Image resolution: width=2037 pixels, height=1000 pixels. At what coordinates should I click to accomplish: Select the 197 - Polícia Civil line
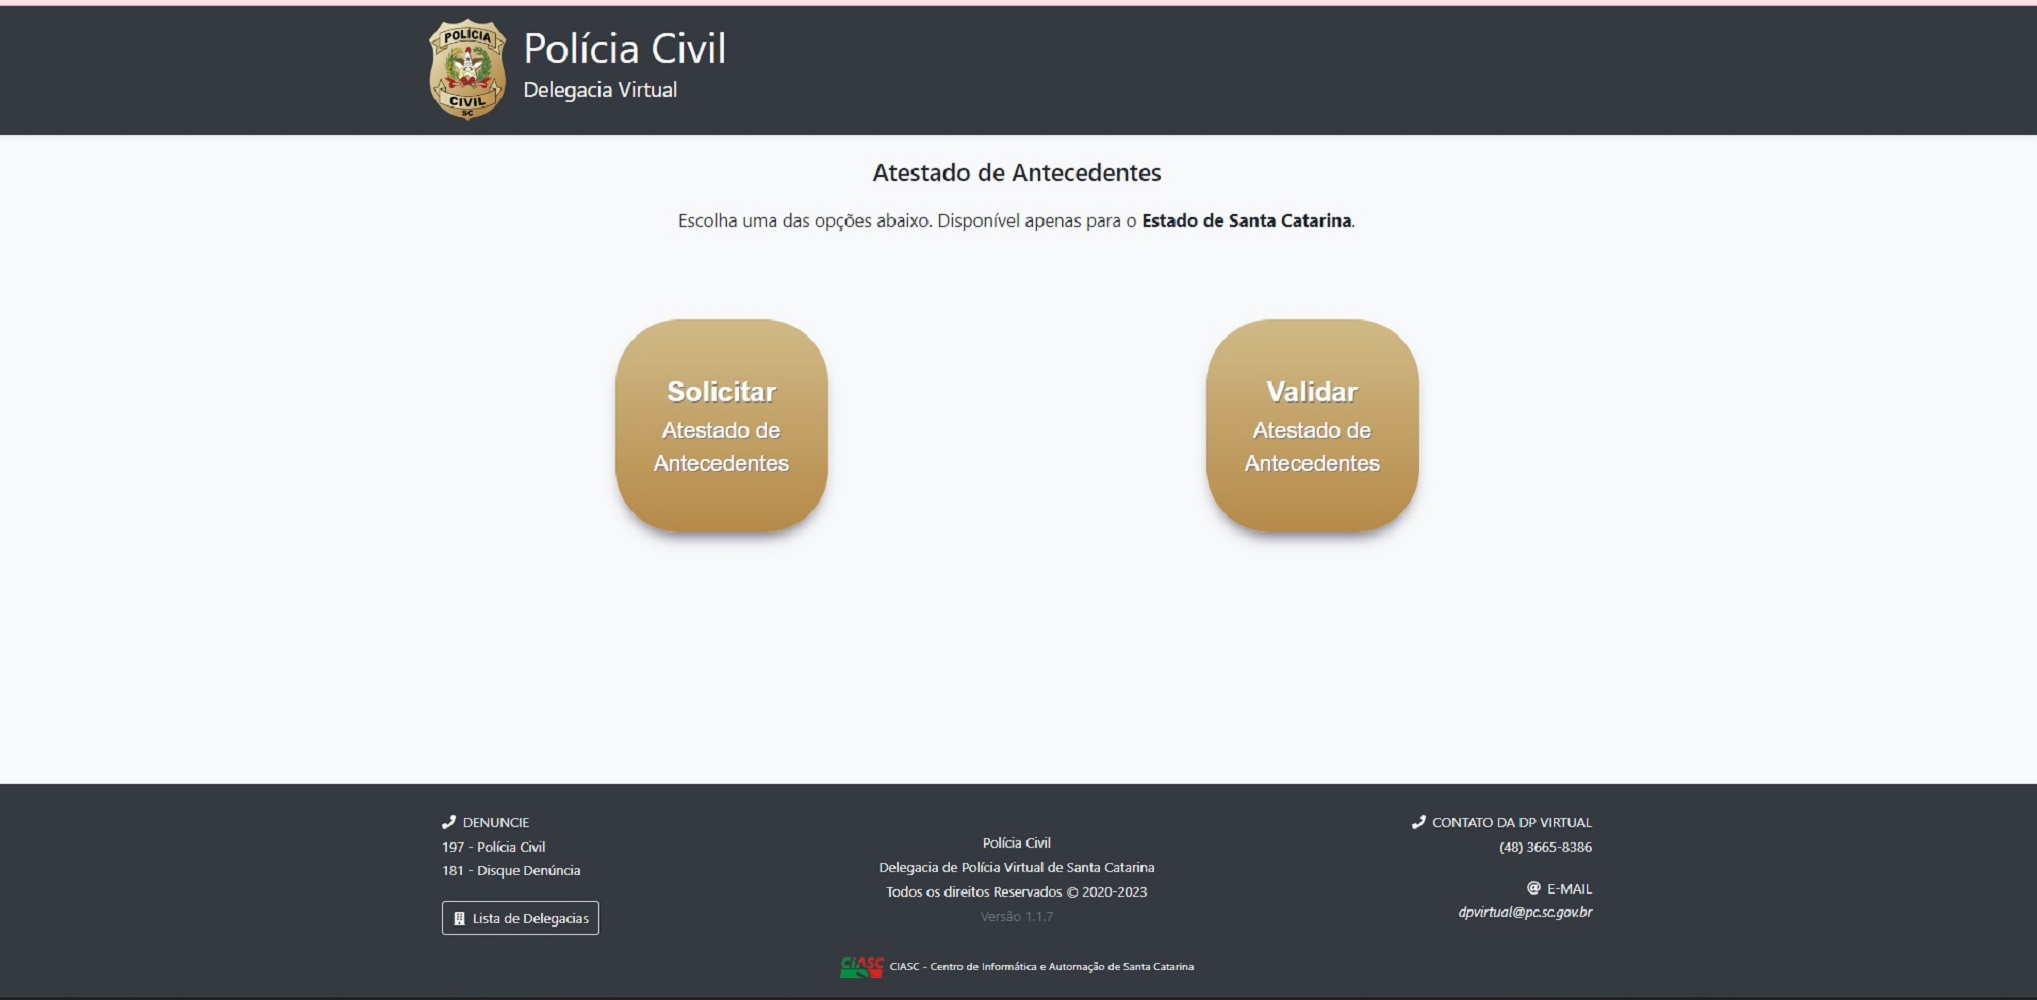coord(493,847)
